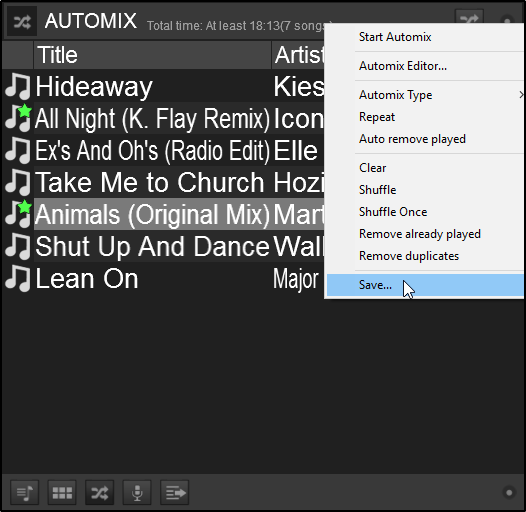Sort list by the Title column header
The width and height of the screenshot is (526, 512).
[x=152, y=55]
